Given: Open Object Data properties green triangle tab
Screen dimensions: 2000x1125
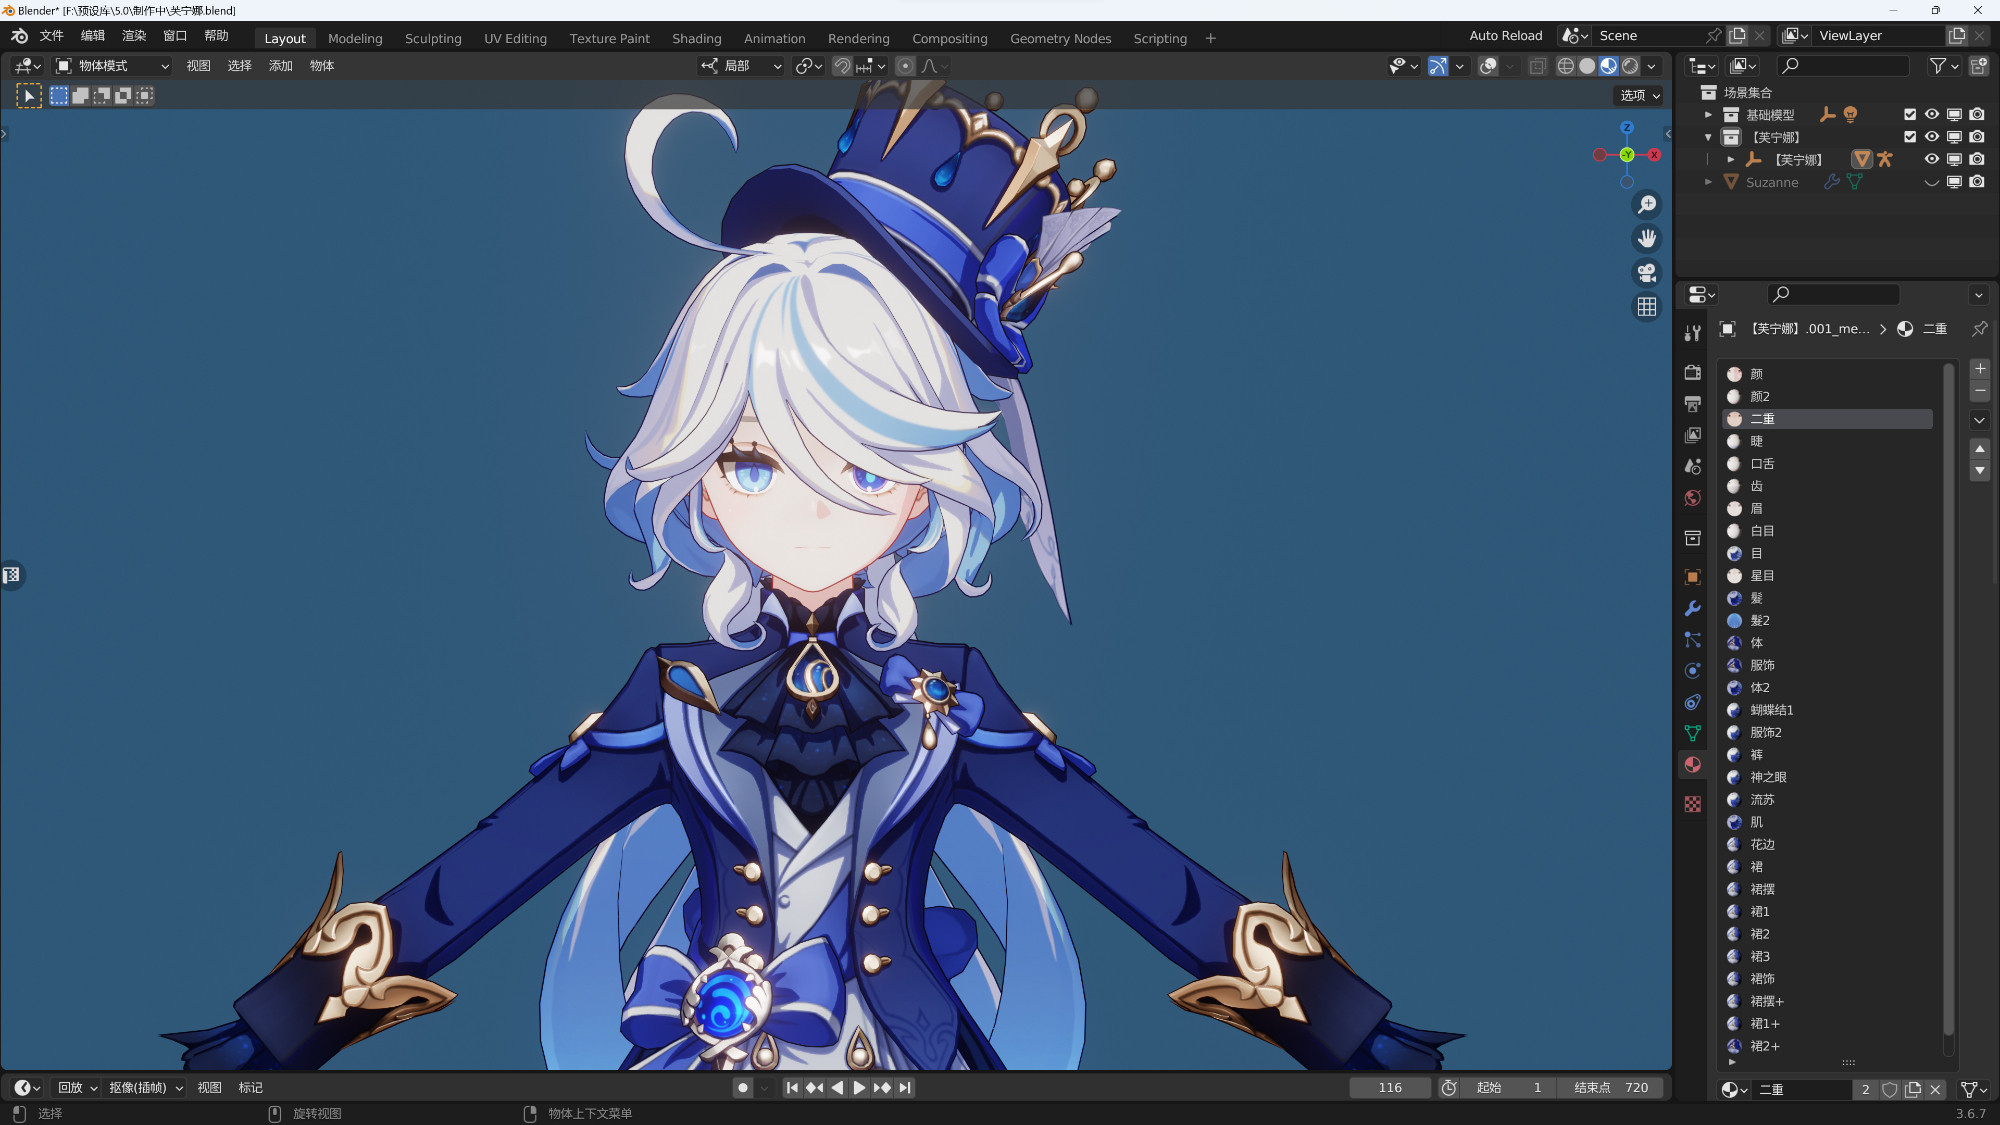Looking at the screenshot, I should pos(1692,733).
